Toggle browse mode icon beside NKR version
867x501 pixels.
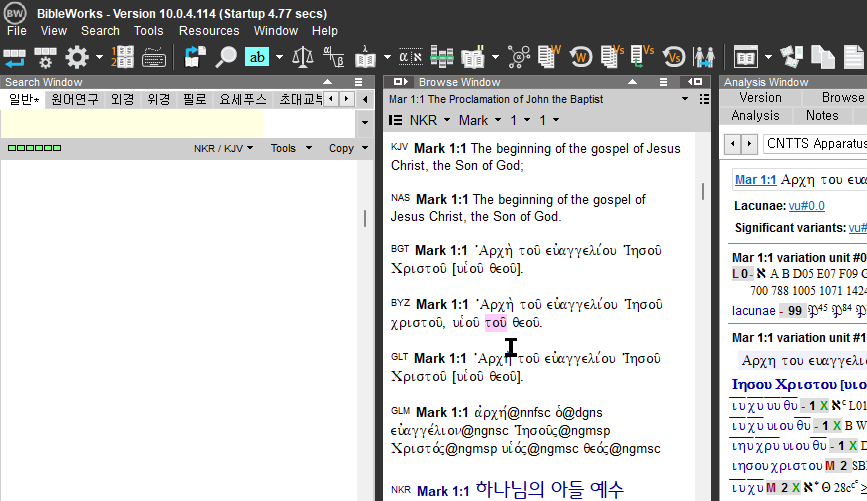(x=395, y=120)
